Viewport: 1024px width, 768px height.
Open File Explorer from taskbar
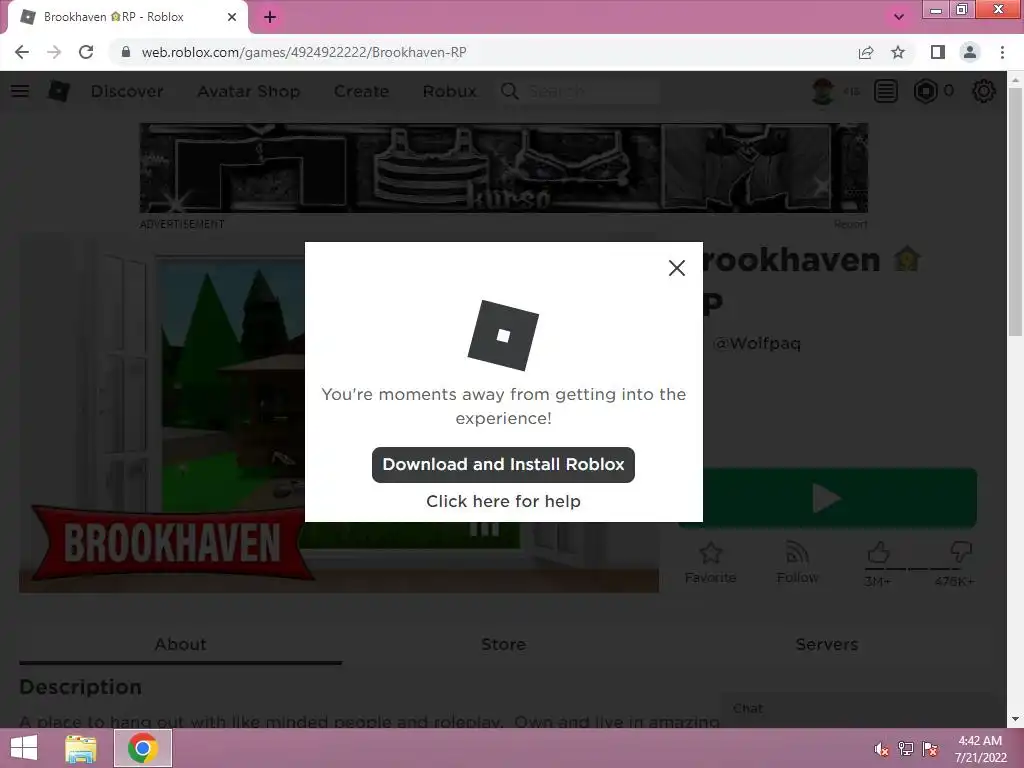pyautogui.click(x=80, y=748)
